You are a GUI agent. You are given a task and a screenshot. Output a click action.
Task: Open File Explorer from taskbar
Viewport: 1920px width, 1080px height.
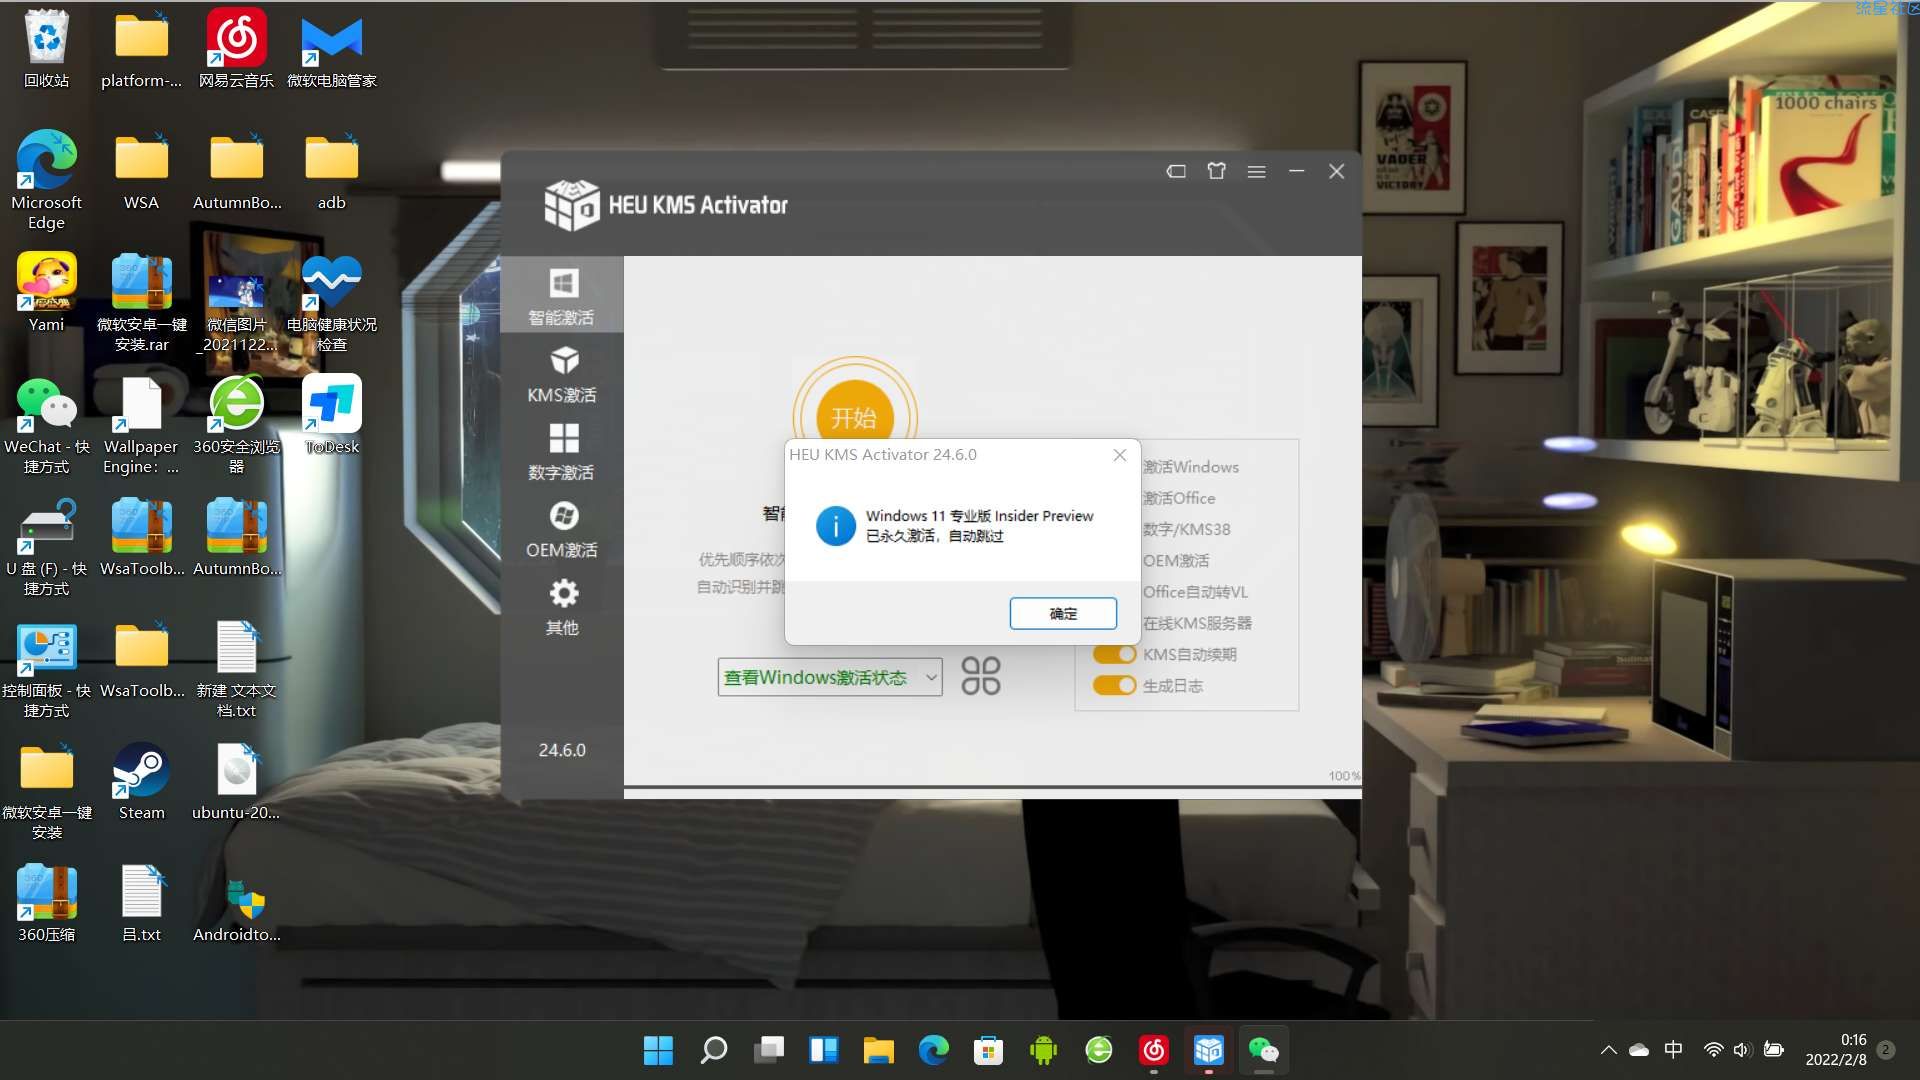pos(878,1050)
